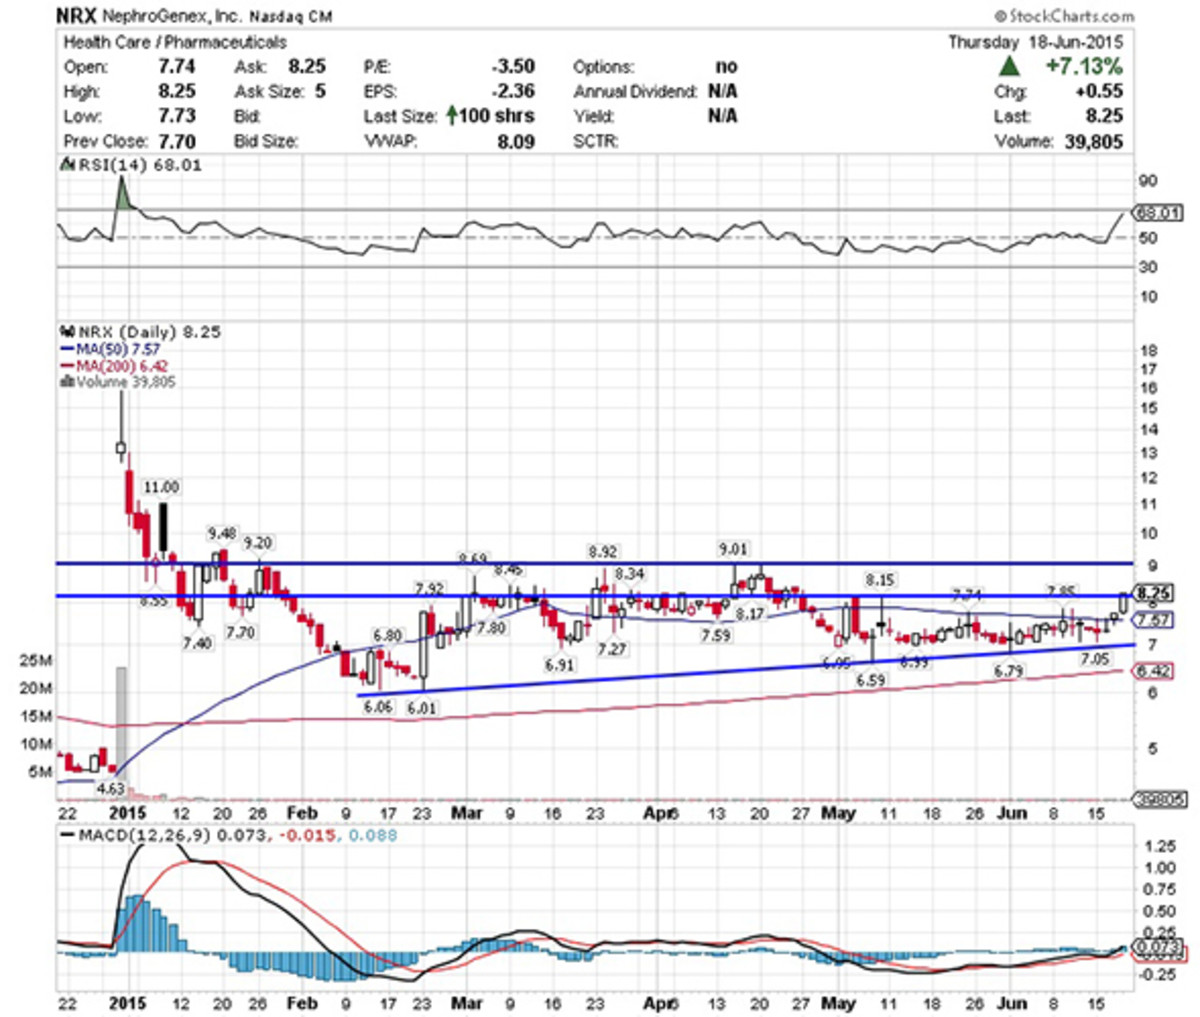Click the StockCharts.com watermark link
The height and width of the screenshot is (1017, 1200).
coord(1064,16)
